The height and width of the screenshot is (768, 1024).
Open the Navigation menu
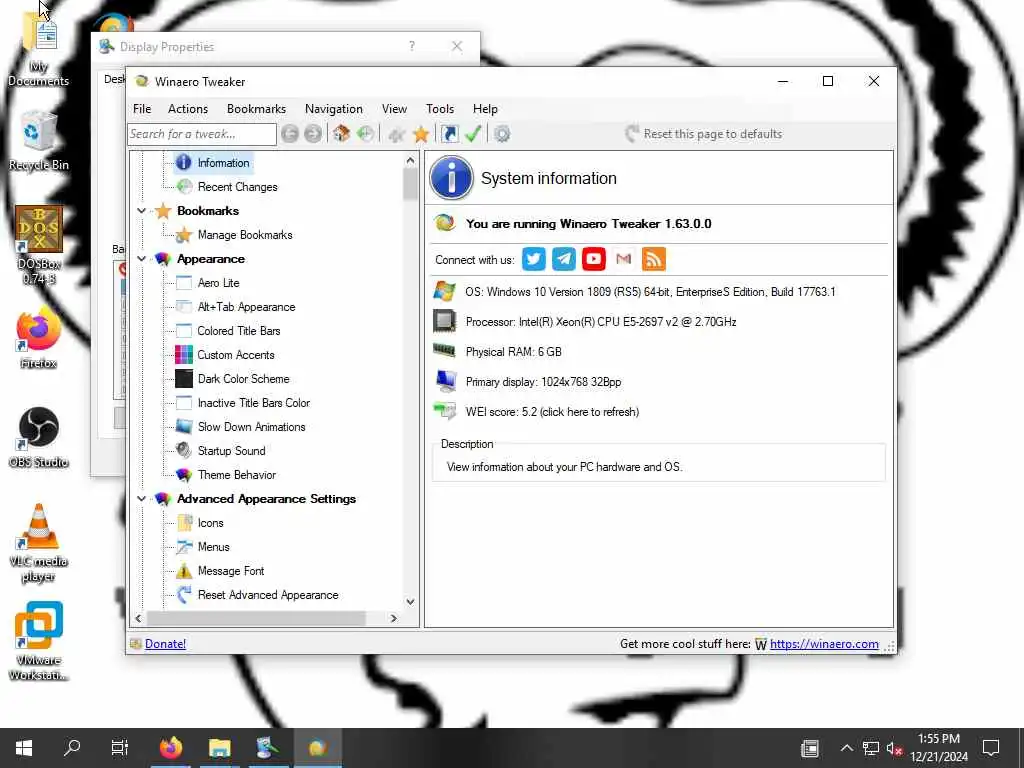click(x=334, y=109)
